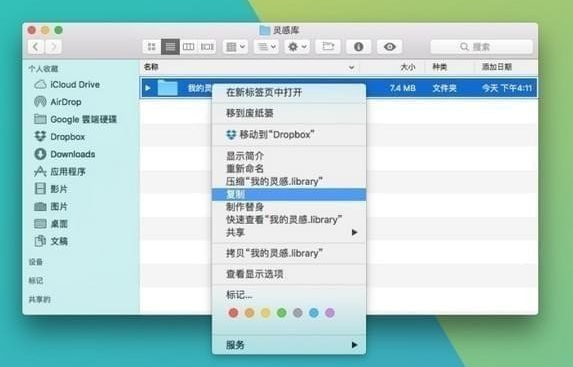
Task: Toggle sort order chevron in 名称 header
Action: (351, 67)
